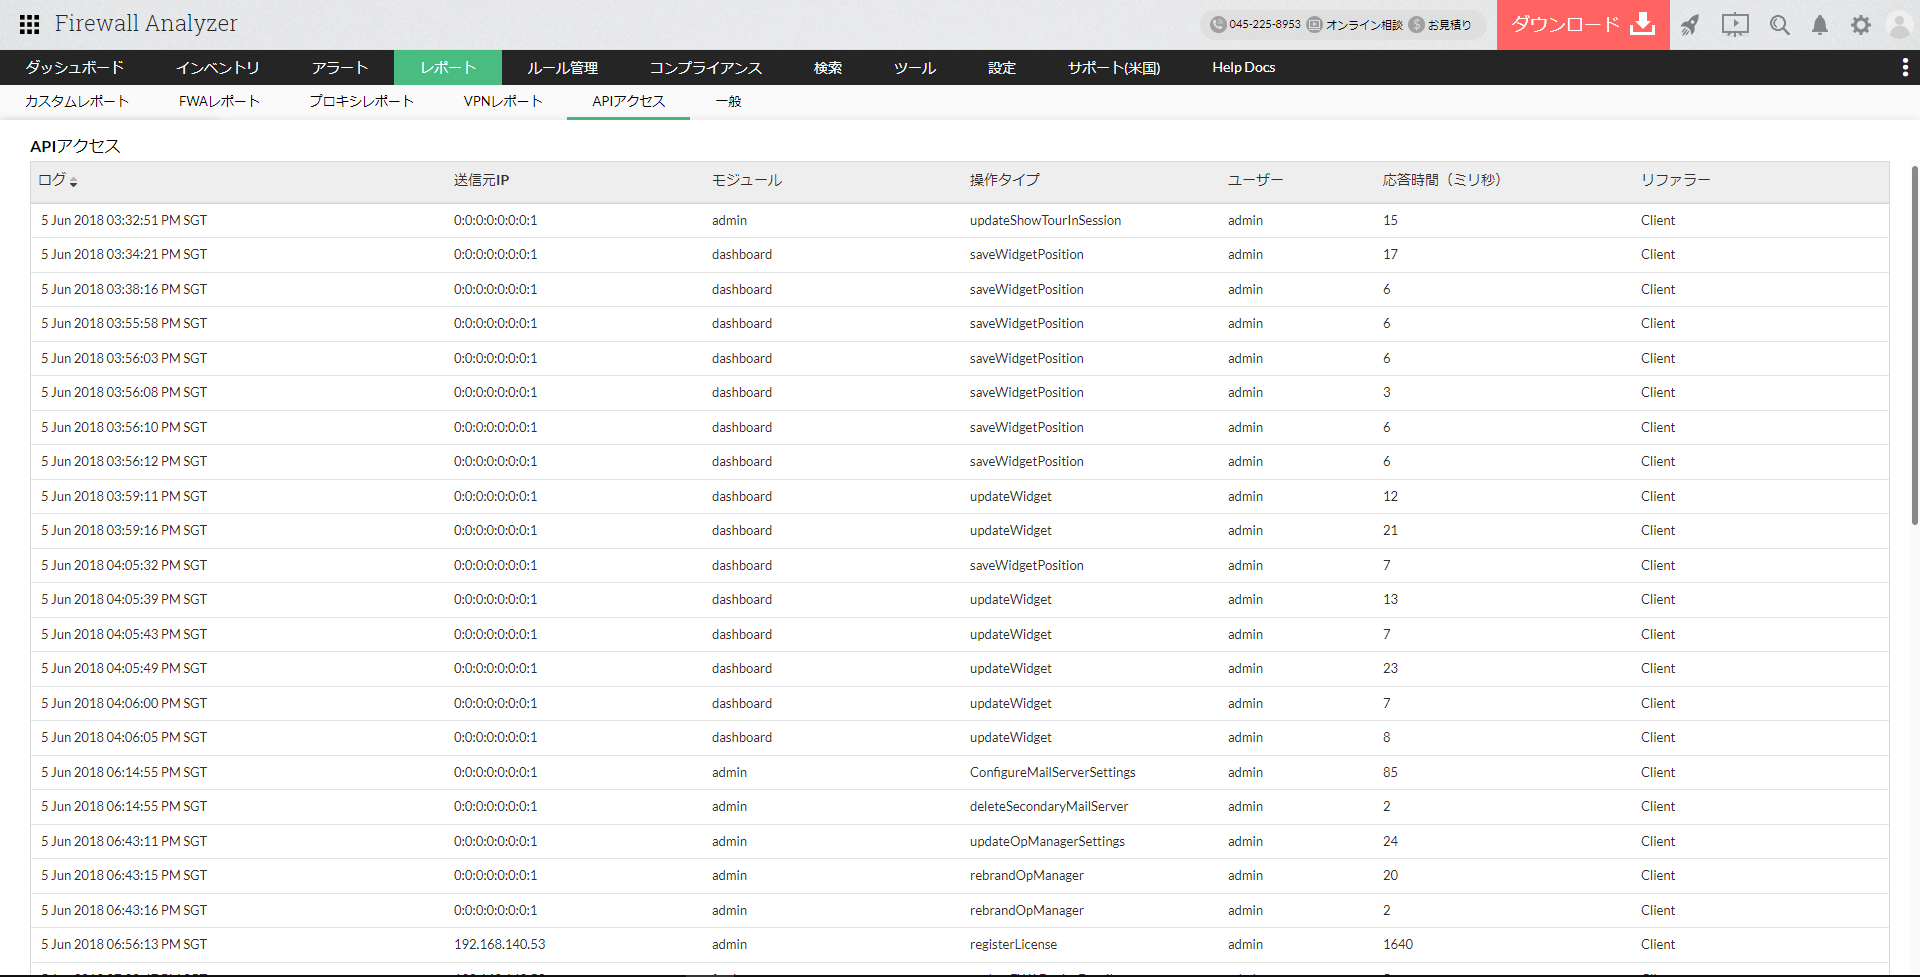1920x977 pixels.
Task: Sort table by ログ column arrow
Action: coord(74,182)
